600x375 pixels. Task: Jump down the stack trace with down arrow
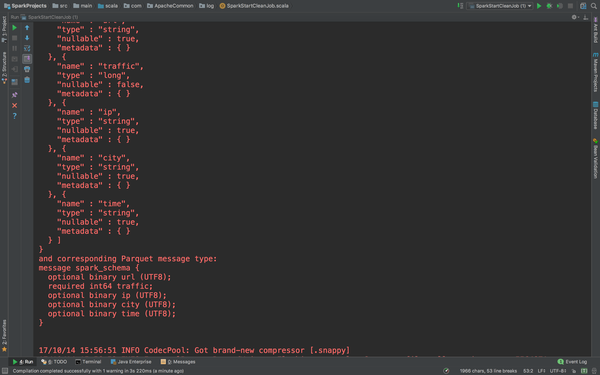[x=27, y=38]
